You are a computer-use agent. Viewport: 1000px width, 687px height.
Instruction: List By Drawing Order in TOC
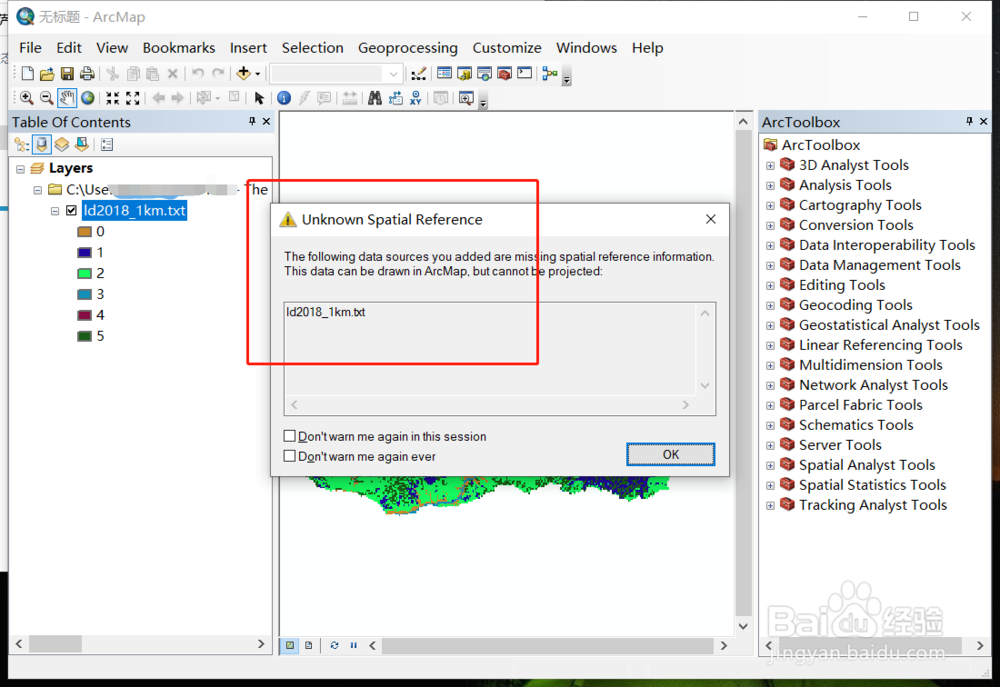click(22, 145)
